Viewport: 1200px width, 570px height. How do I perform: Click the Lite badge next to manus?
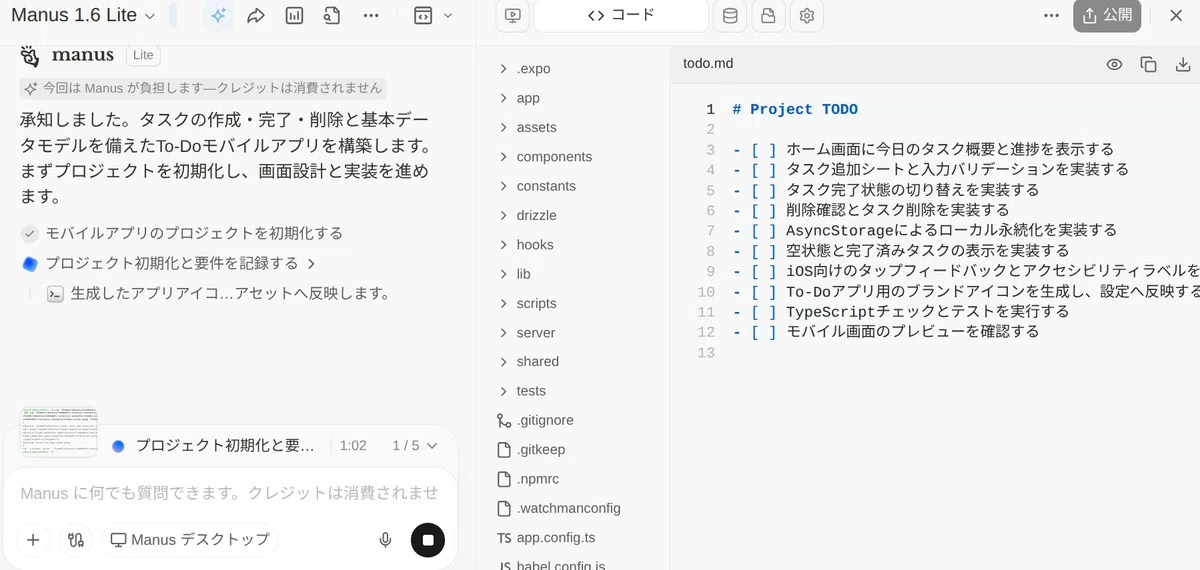[x=144, y=55]
